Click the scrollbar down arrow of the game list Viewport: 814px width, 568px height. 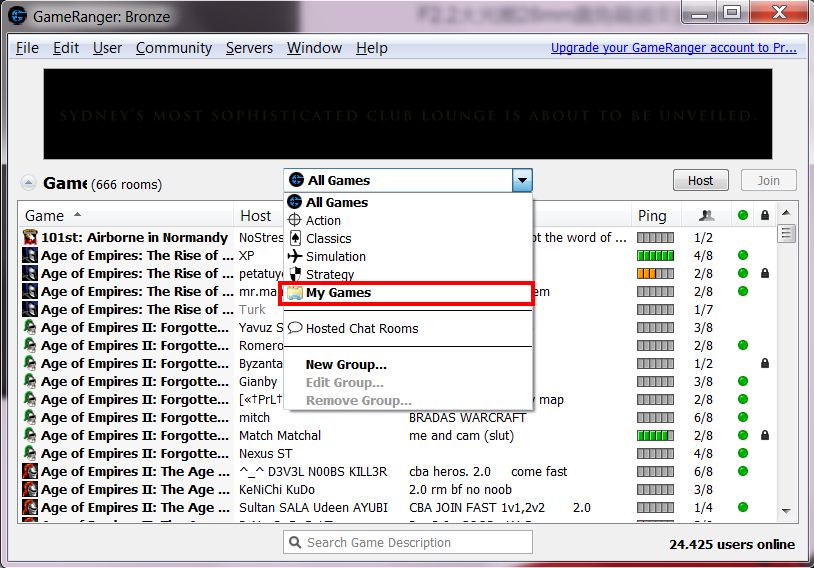point(786,511)
